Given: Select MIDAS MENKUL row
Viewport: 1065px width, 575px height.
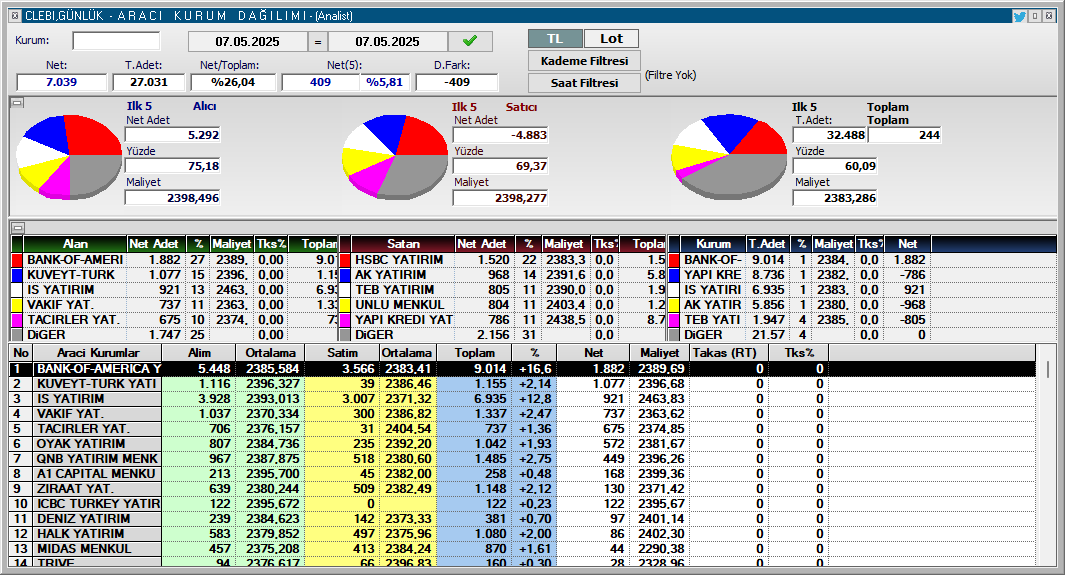Looking at the screenshot, I should point(522,549).
